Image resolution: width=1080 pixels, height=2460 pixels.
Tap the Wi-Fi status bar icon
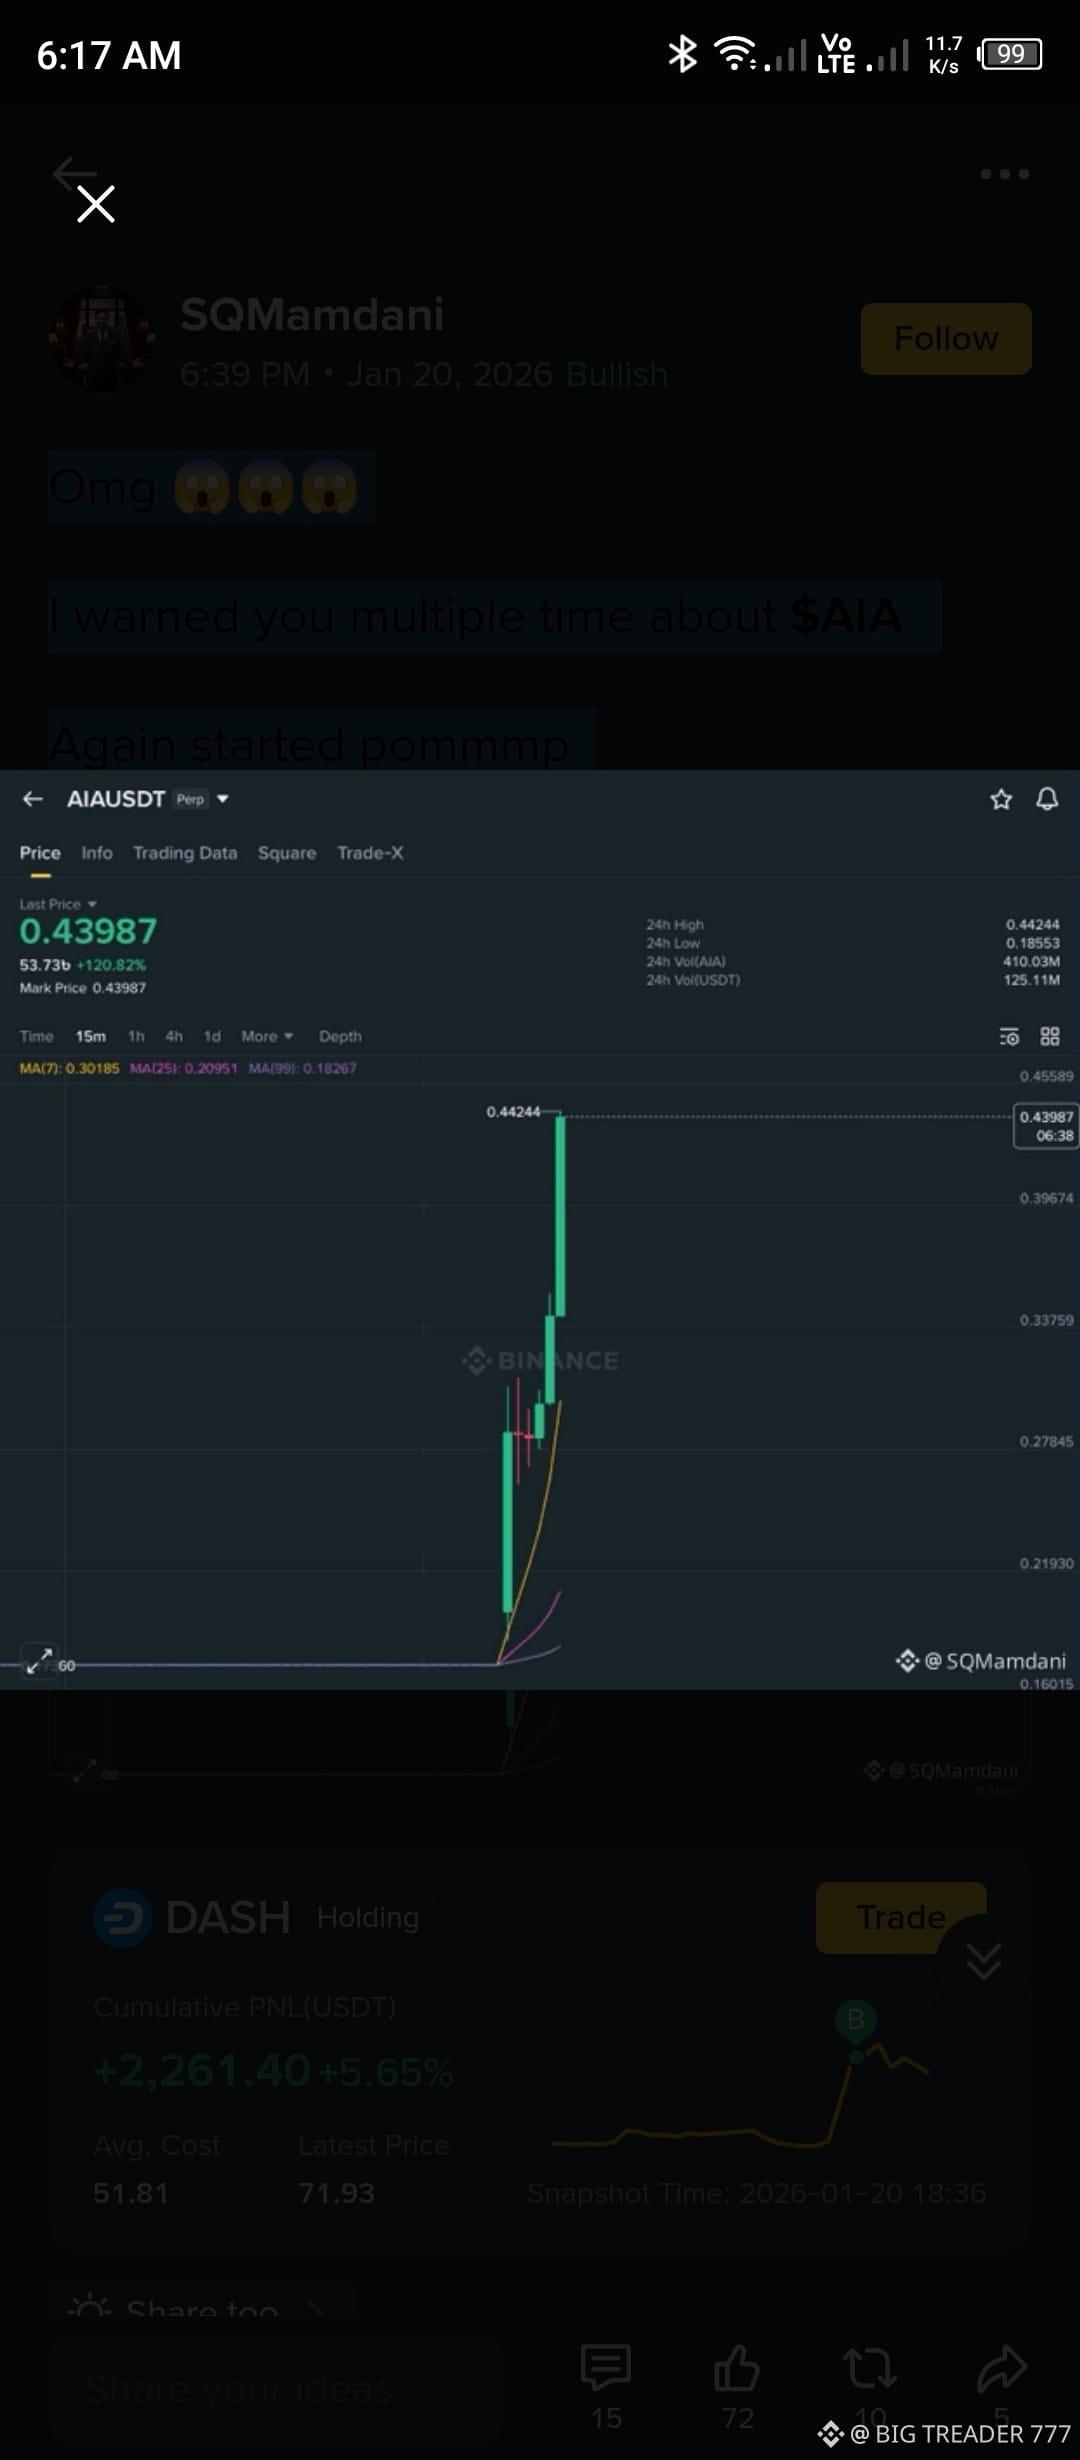coord(735,54)
